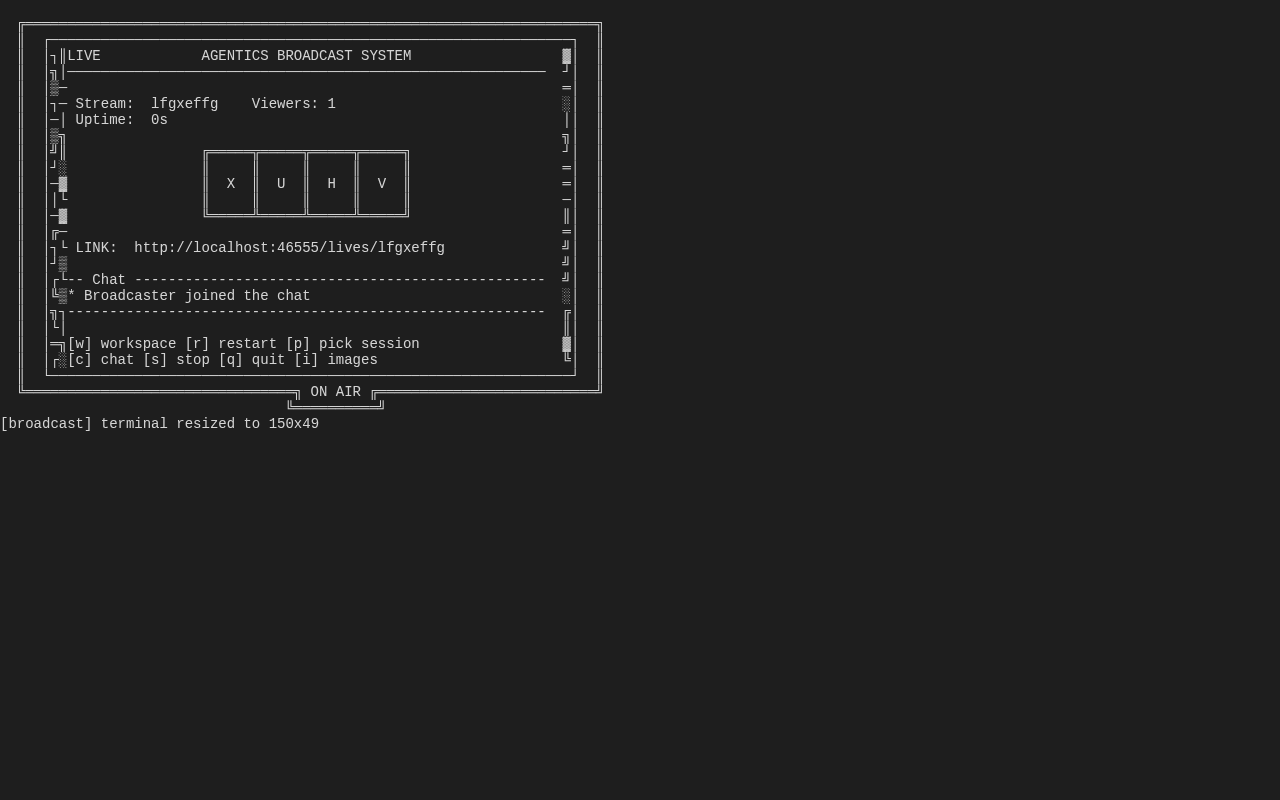This screenshot has width=1280, height=800.
Task: Click the X letter tile
Action: point(231,184)
